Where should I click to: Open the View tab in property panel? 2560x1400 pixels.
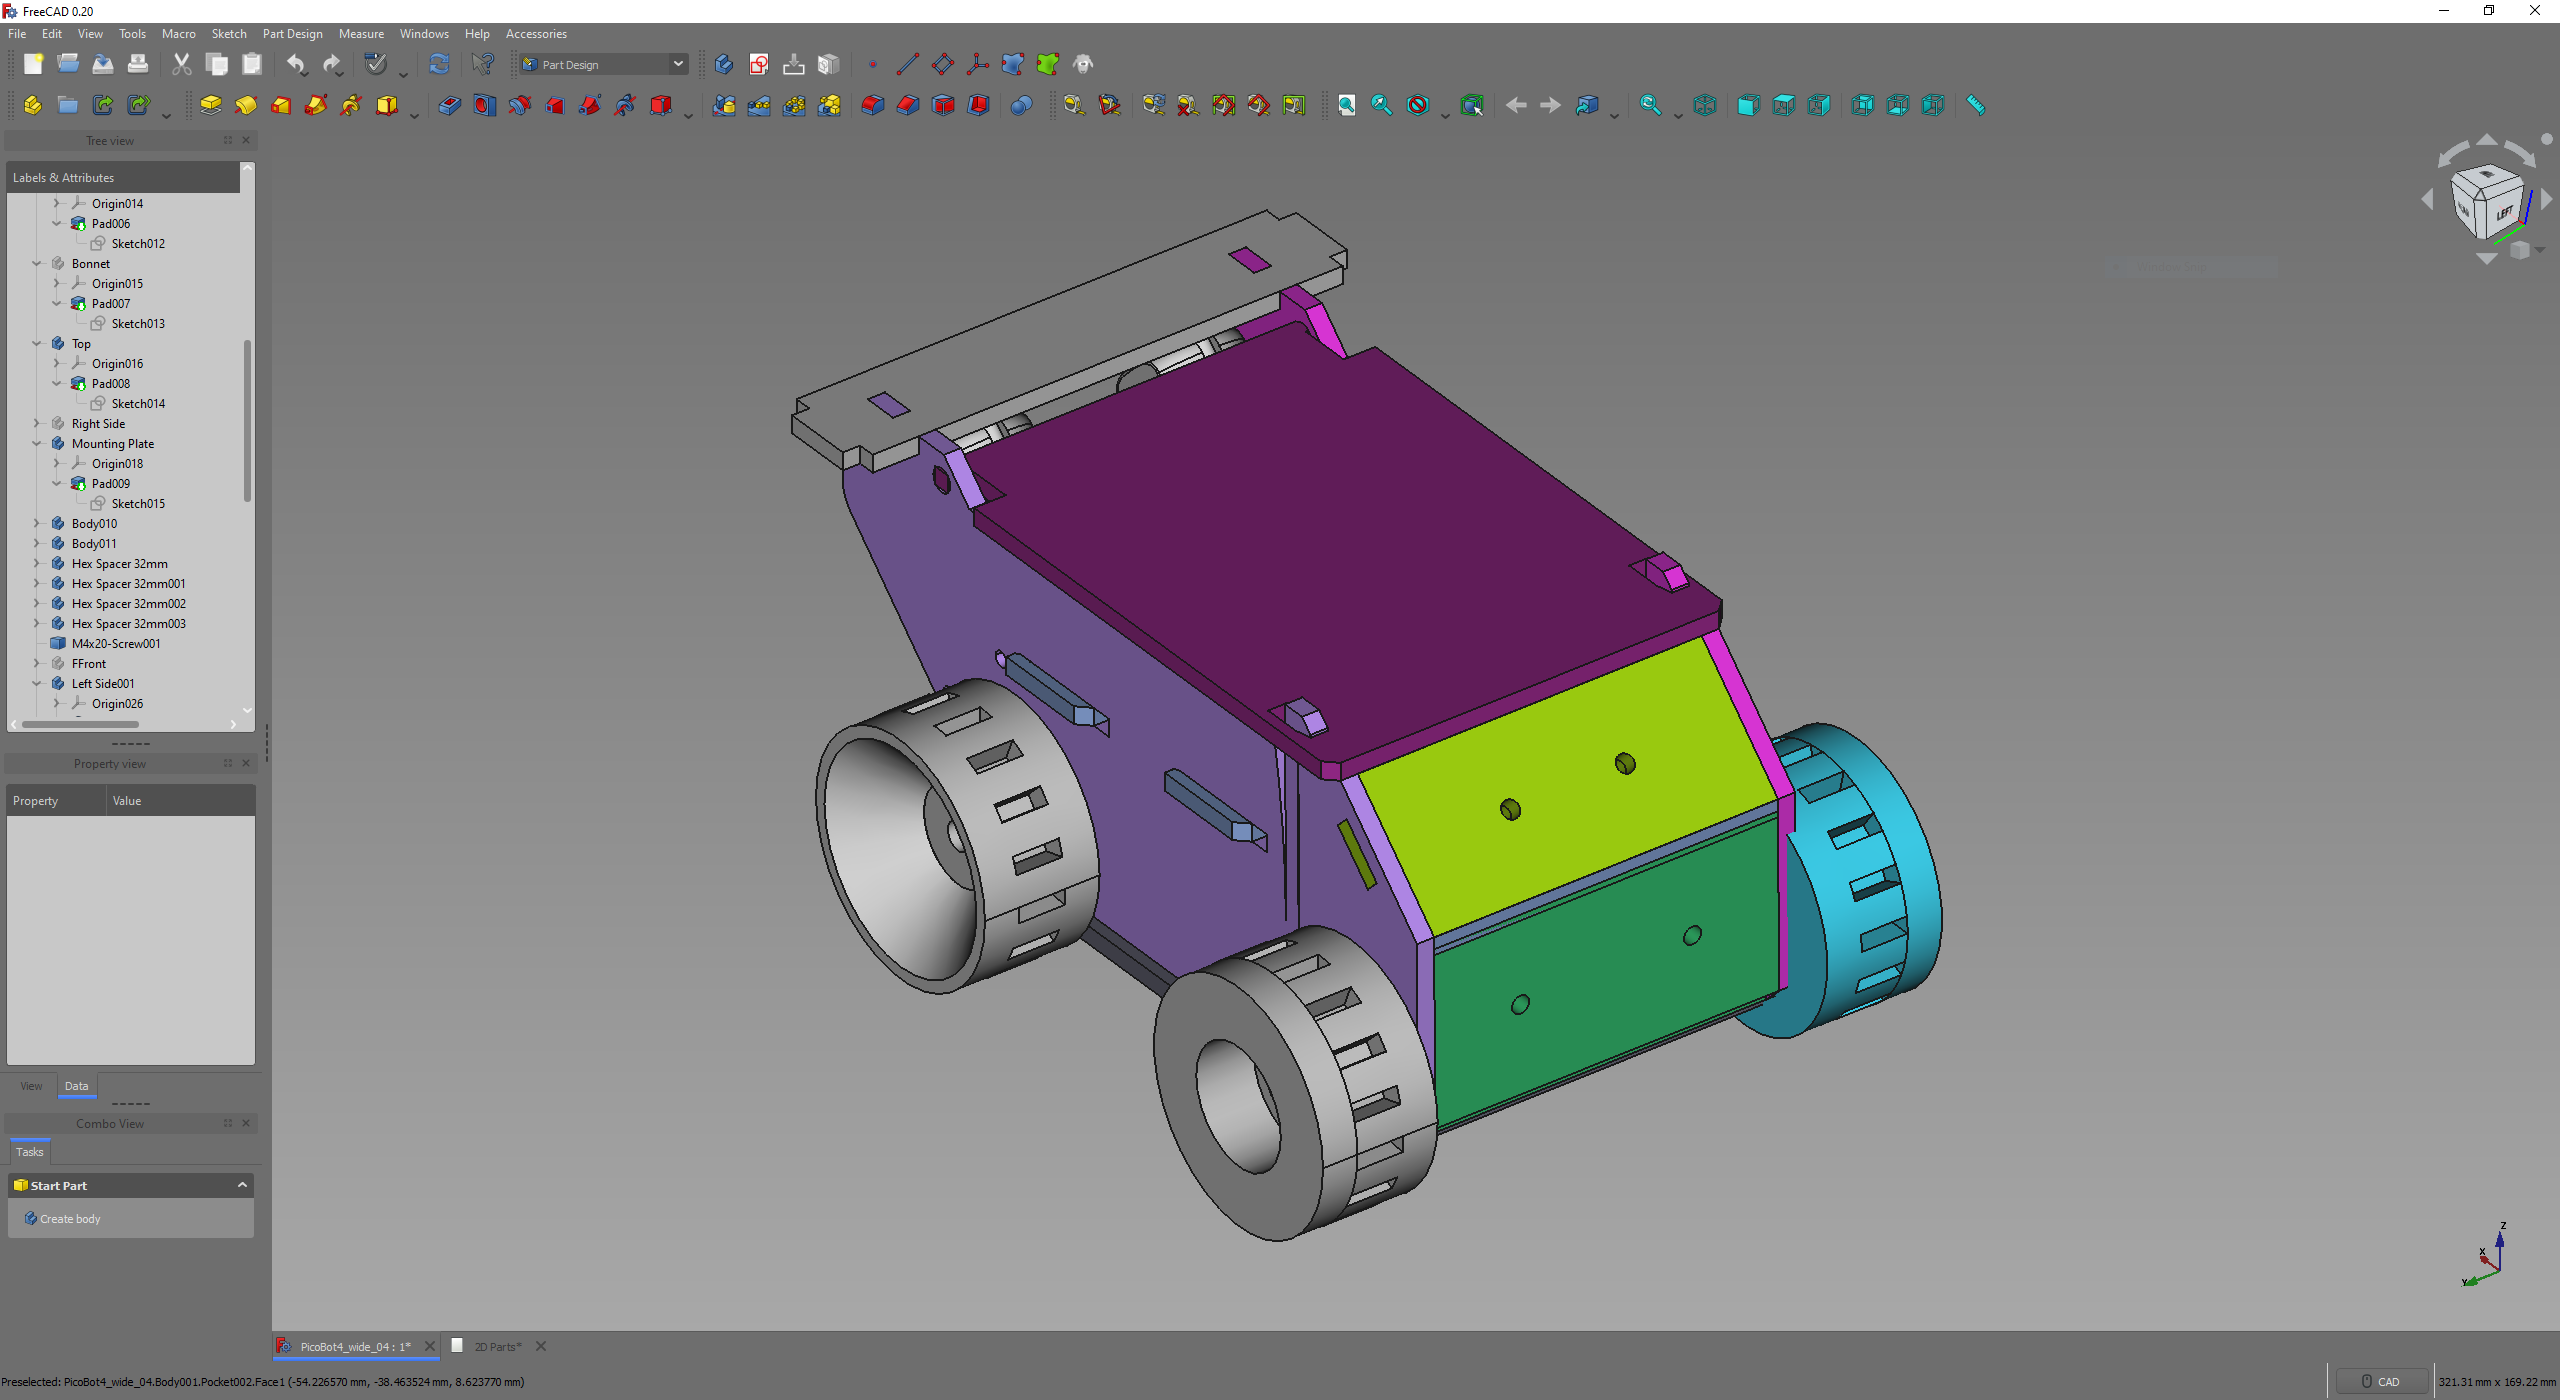31,1086
